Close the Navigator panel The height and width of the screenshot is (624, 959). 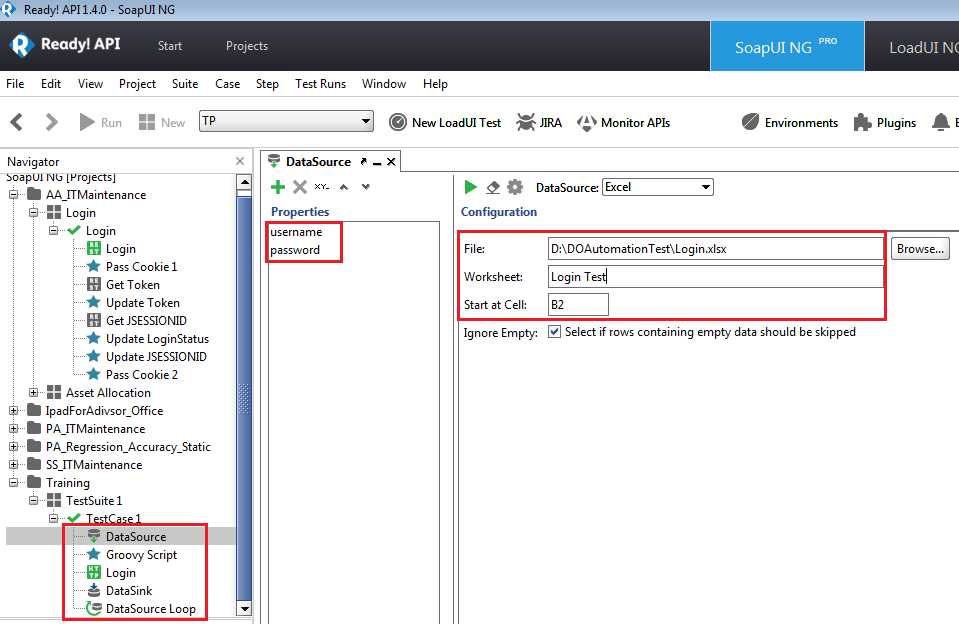pos(240,161)
